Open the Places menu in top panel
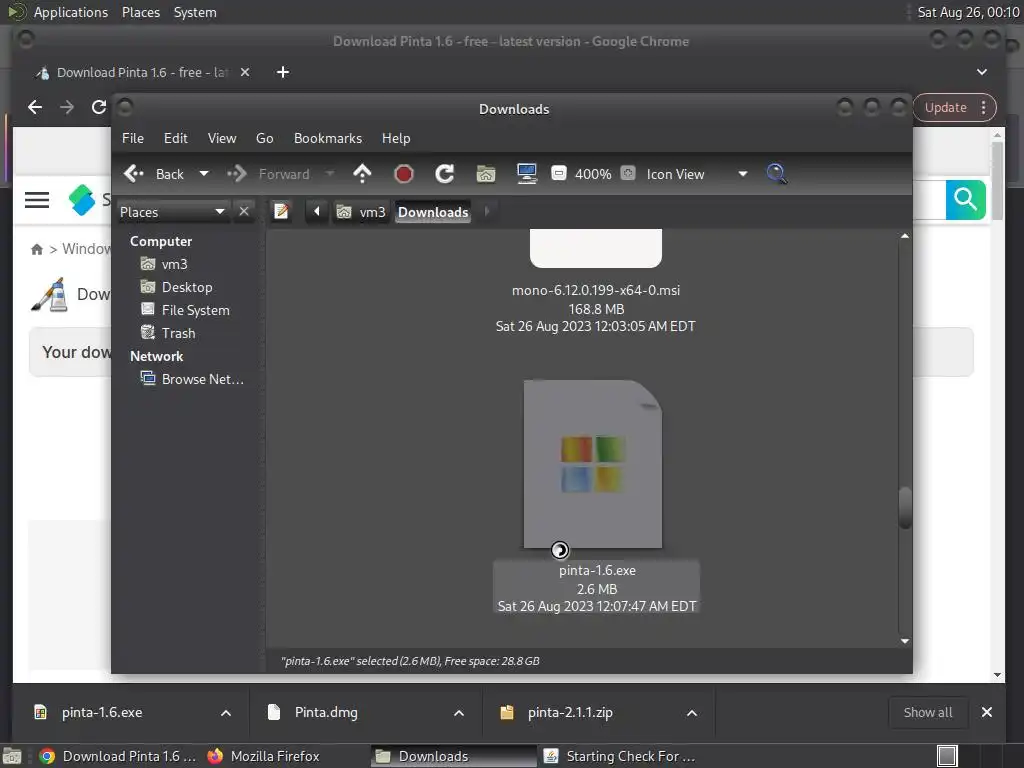The image size is (1024, 768). (141, 12)
